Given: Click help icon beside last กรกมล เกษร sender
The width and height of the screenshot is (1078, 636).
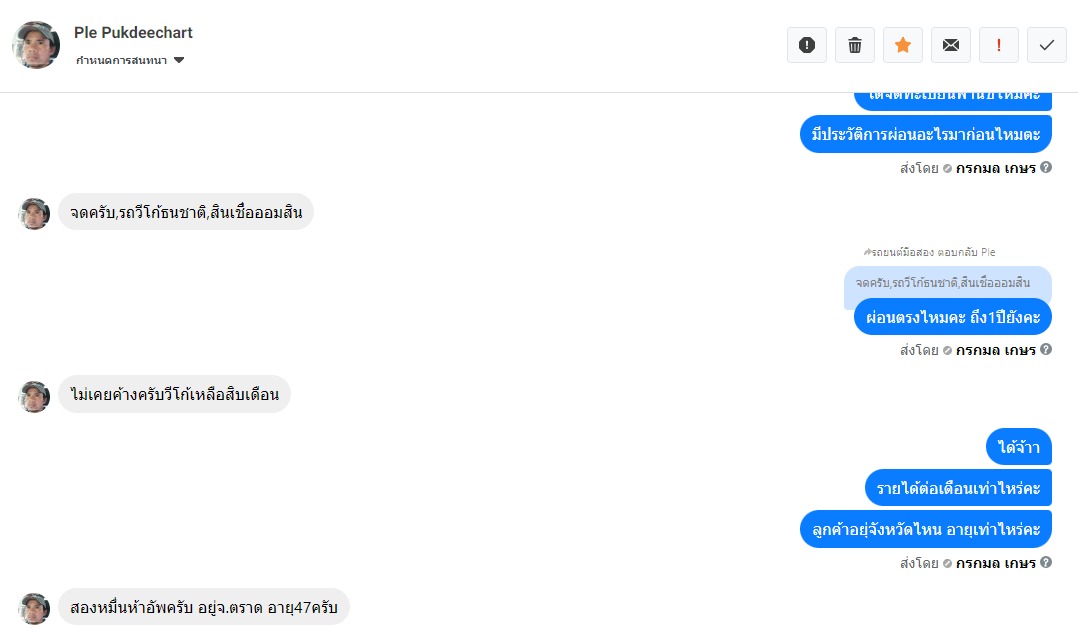Looking at the screenshot, I should click(1046, 562).
